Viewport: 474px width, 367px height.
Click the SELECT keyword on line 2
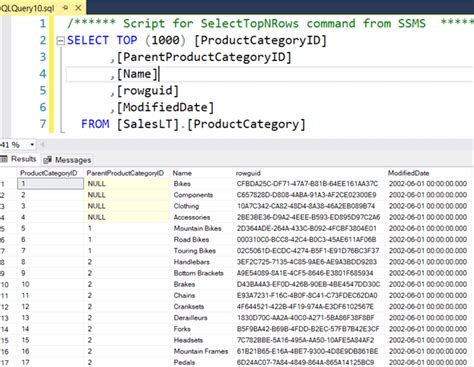[88, 40]
